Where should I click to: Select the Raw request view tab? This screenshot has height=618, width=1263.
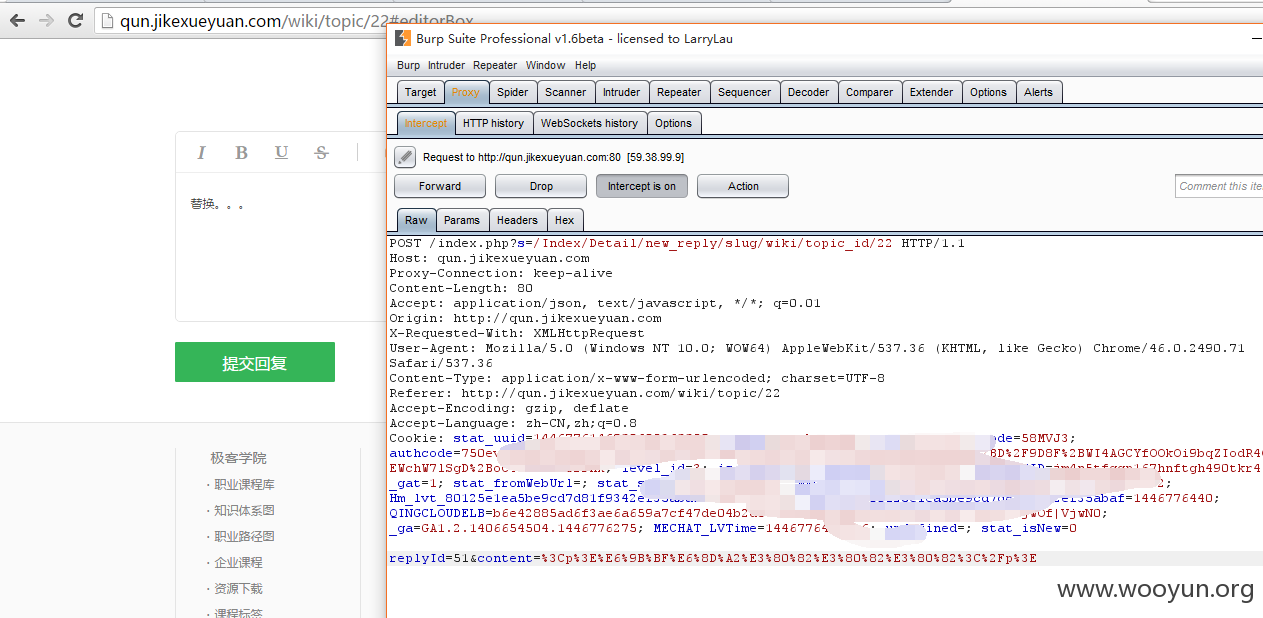point(416,220)
